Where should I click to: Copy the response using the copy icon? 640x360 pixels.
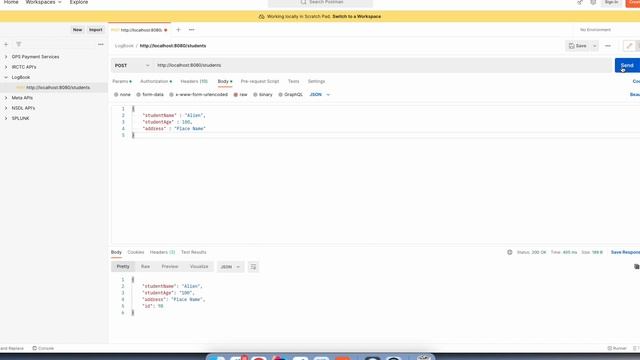point(636,267)
